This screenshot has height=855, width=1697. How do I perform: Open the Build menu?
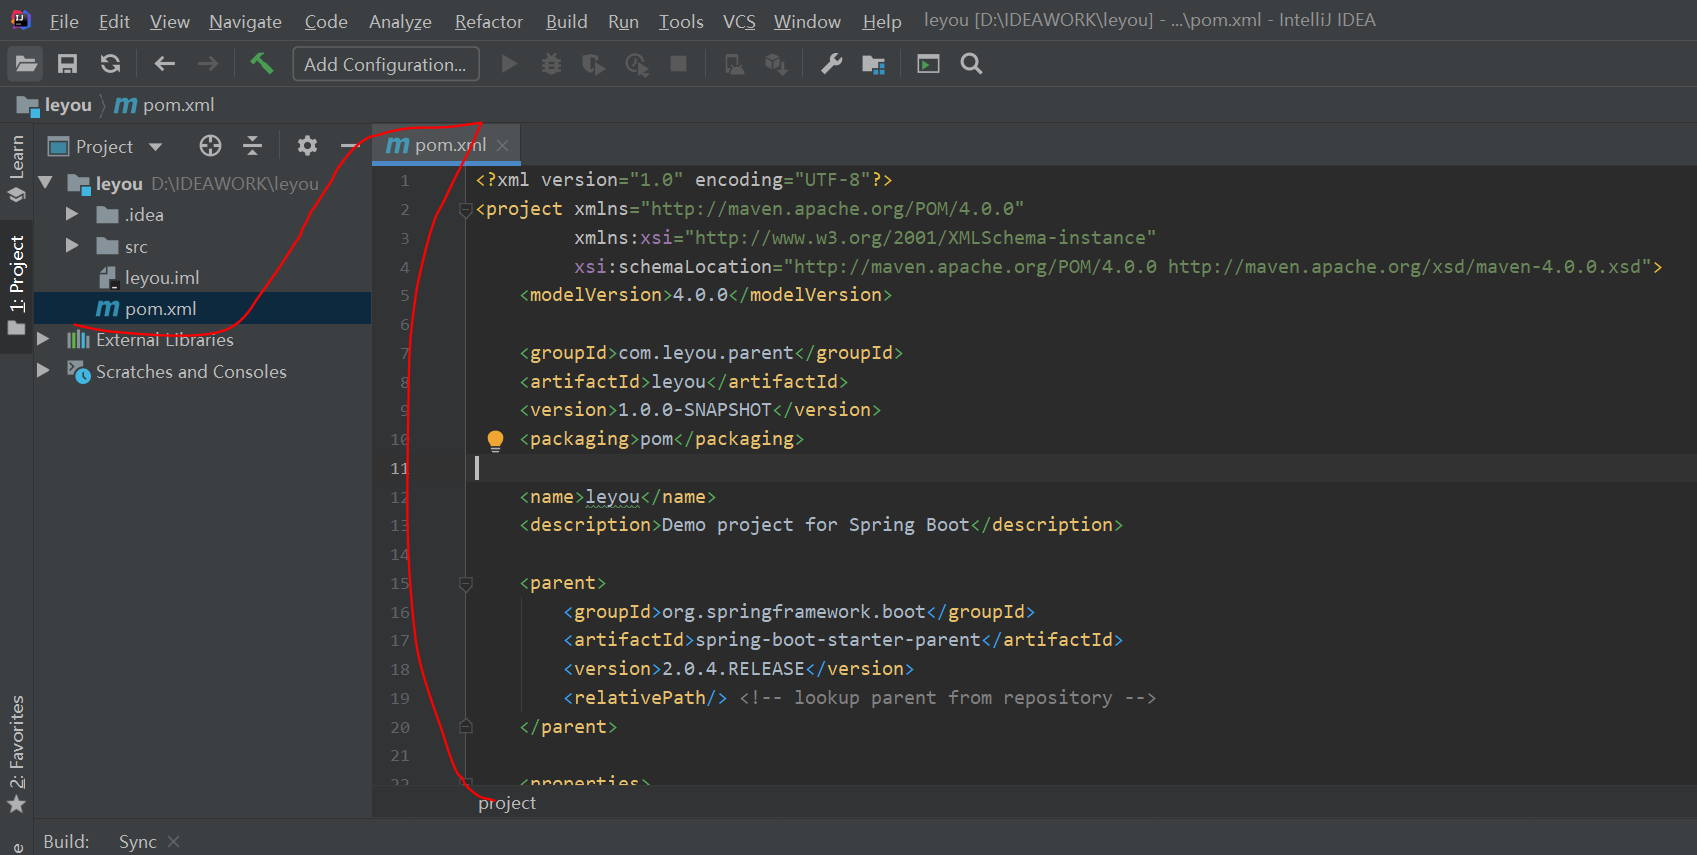566,21
